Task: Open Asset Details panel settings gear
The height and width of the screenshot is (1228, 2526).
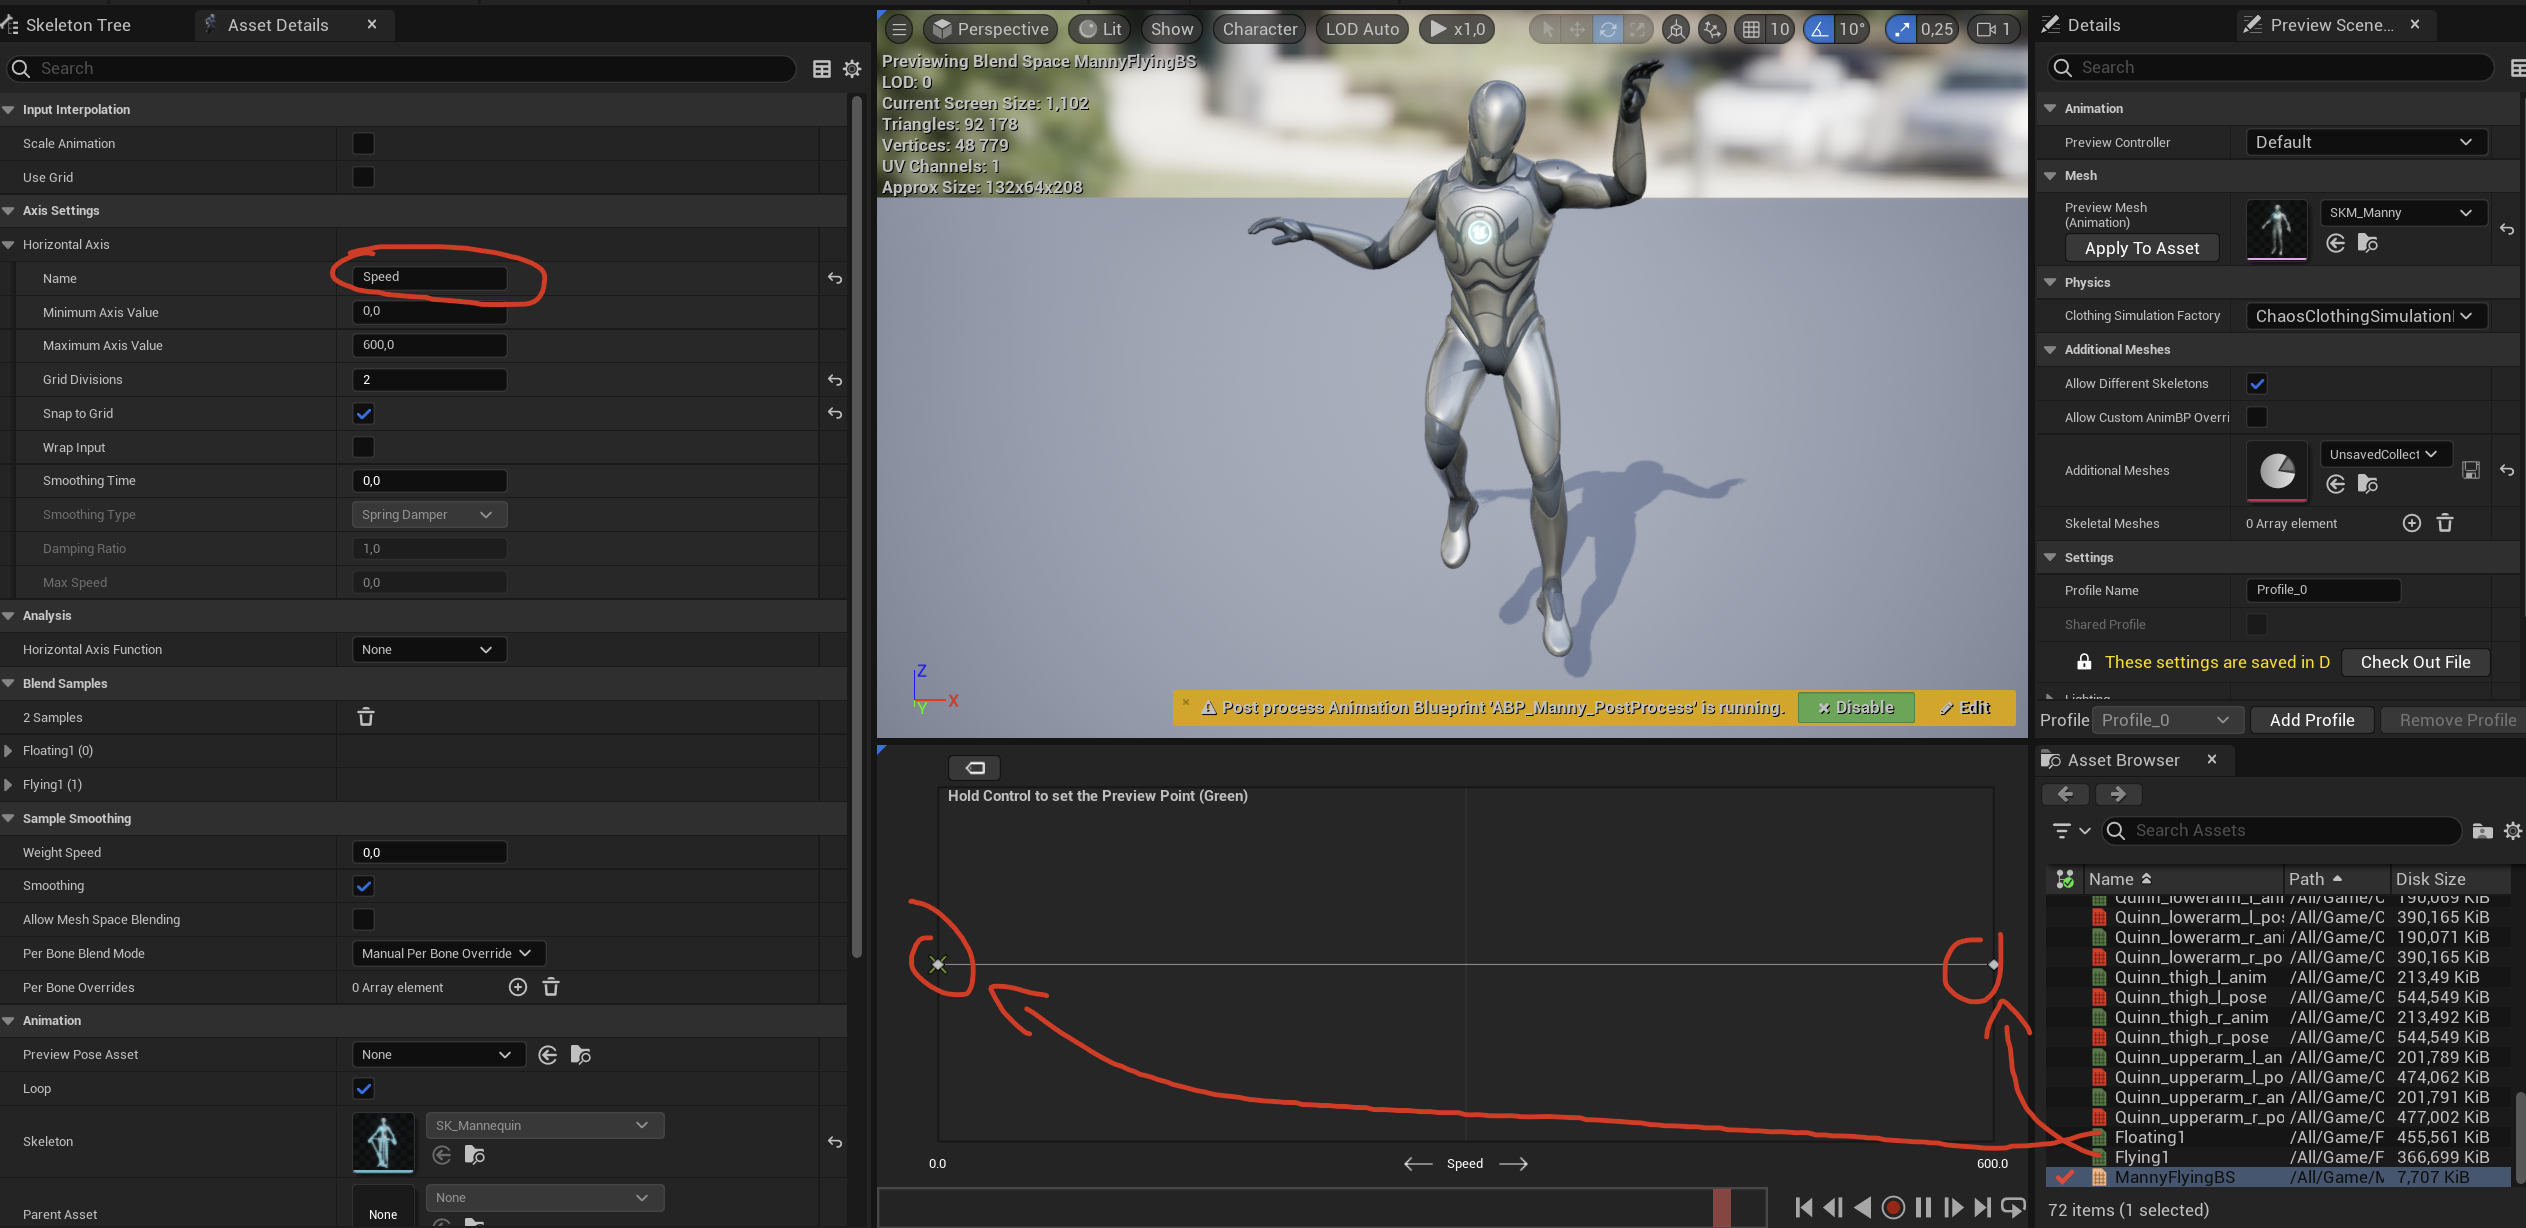Action: (852, 68)
